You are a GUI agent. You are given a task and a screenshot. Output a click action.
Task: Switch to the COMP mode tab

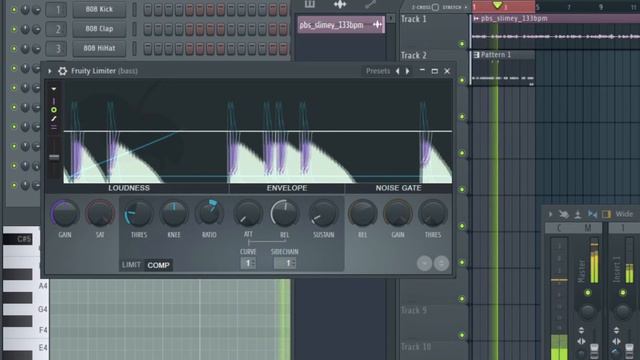pos(158,265)
